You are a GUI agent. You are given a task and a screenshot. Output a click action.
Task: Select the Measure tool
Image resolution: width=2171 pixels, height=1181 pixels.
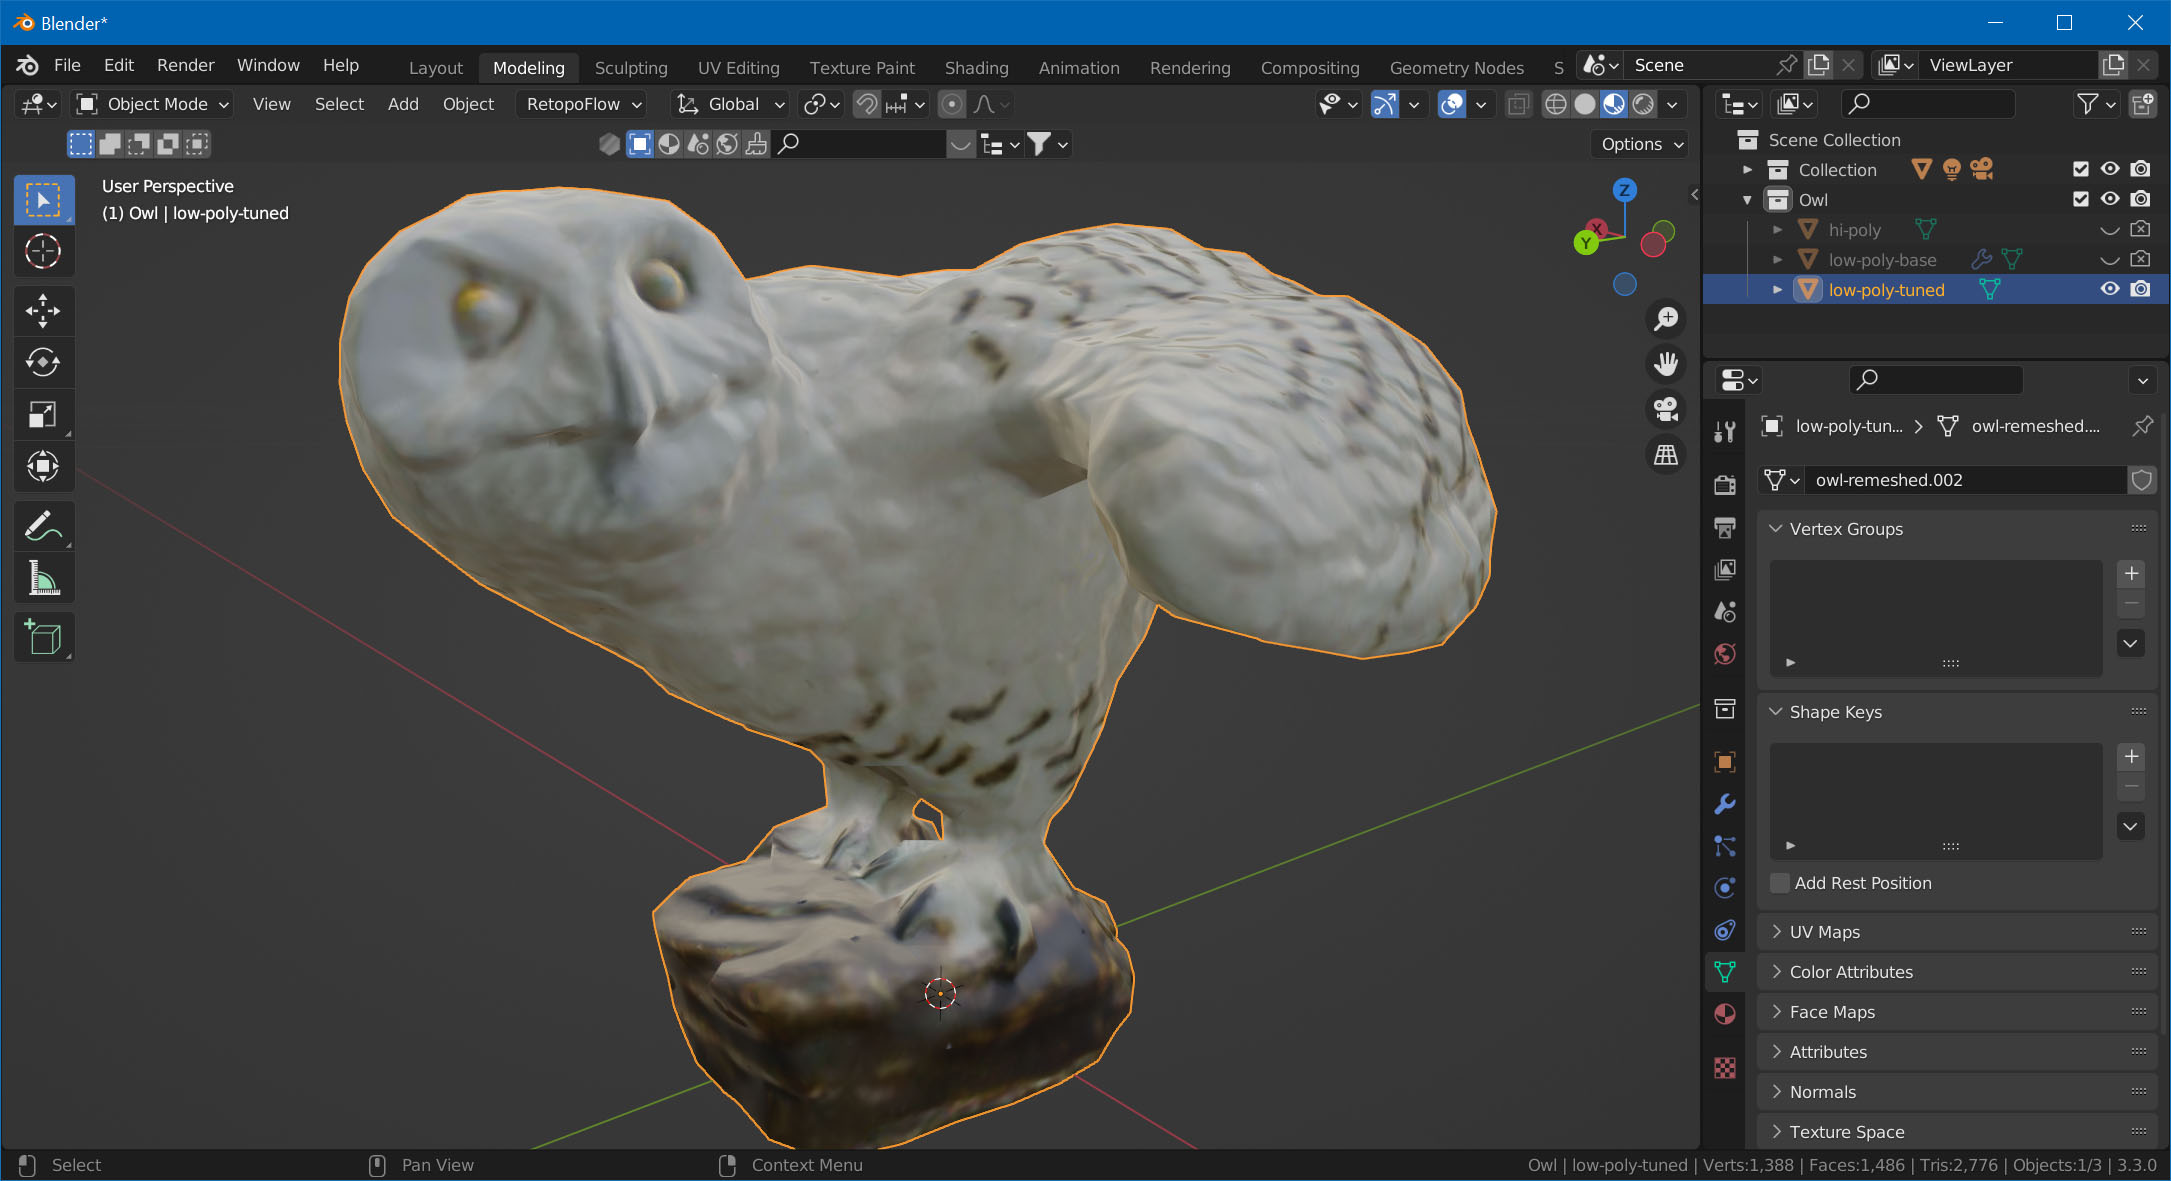(43, 578)
